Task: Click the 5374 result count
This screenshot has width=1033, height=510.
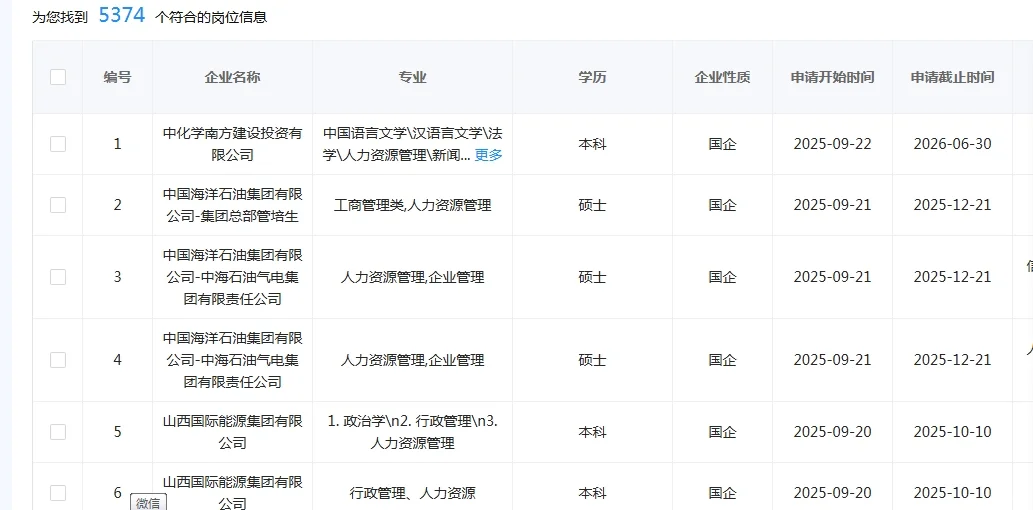Action: pos(122,14)
